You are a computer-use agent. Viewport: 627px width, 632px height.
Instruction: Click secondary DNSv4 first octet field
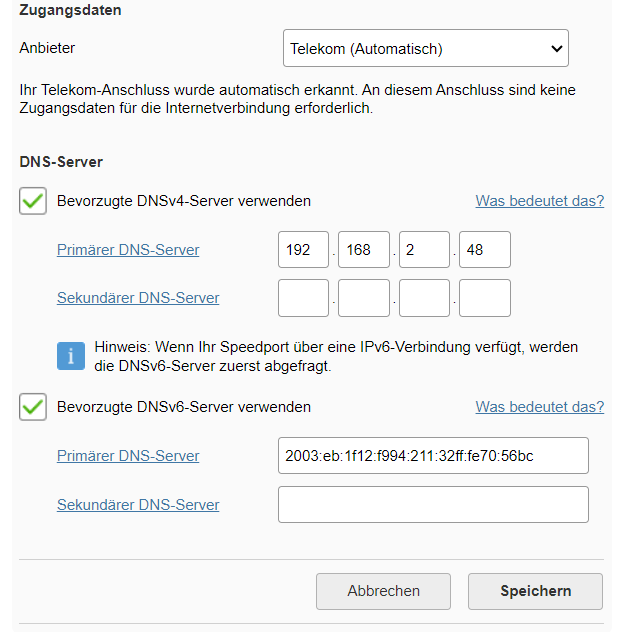coord(304,298)
